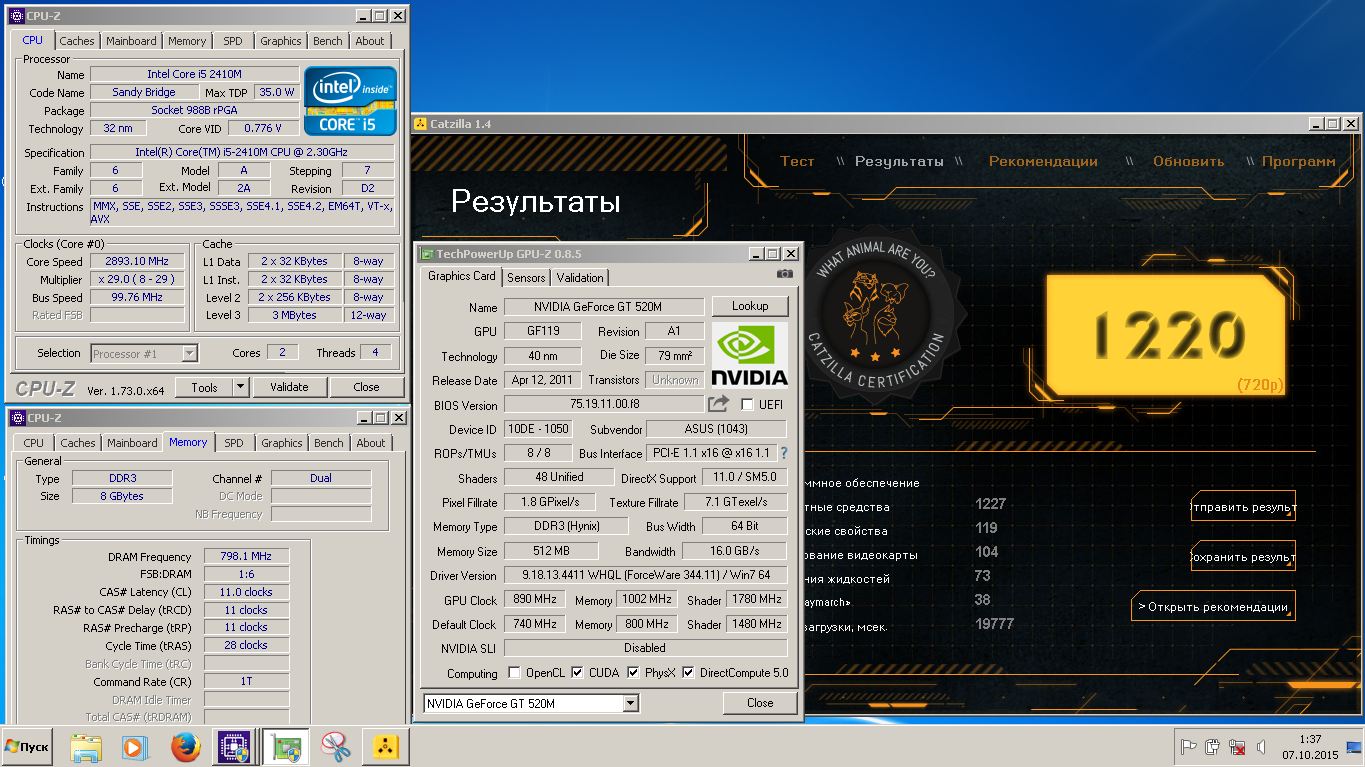Expand the Processor #1 selection dropdown
This screenshot has width=1365, height=767.
190,353
